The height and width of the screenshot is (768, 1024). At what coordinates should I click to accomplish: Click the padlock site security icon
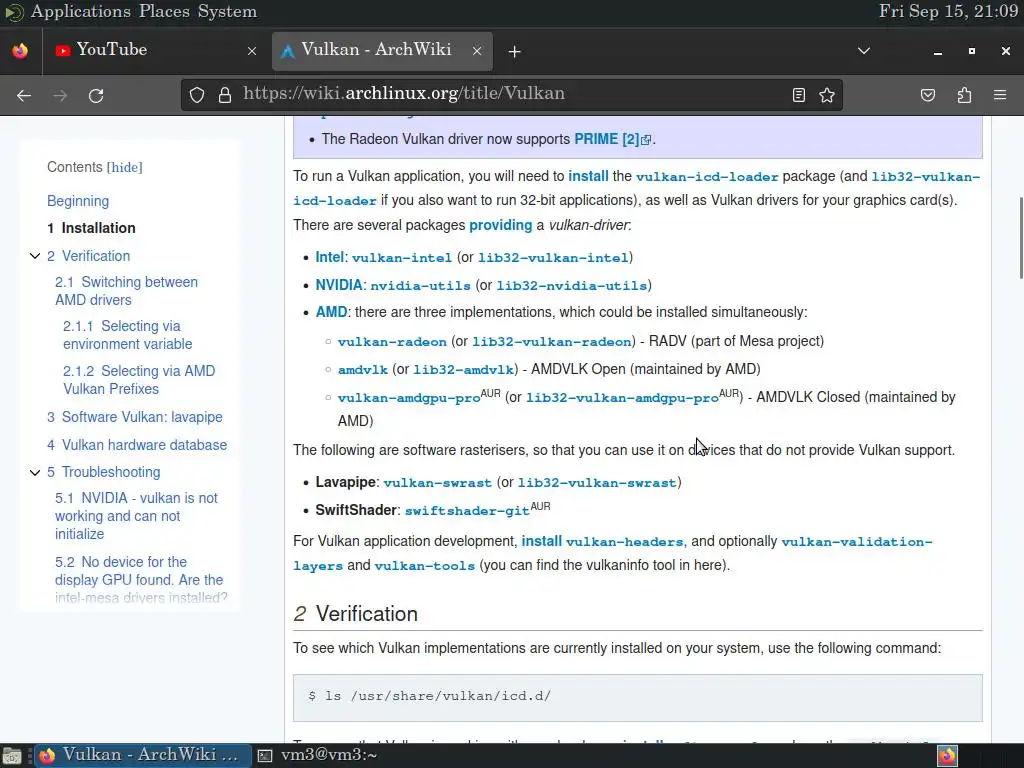point(225,95)
